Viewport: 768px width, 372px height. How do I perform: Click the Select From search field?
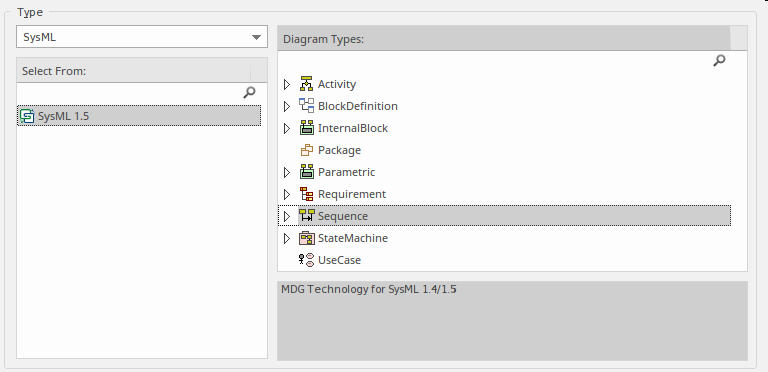130,93
